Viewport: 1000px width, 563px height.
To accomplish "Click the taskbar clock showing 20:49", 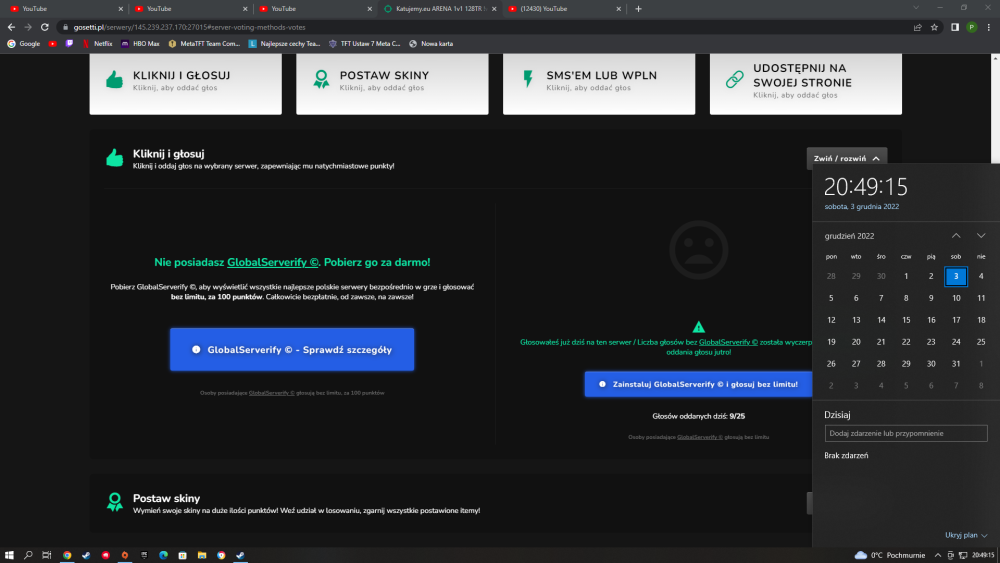I will [x=983, y=555].
